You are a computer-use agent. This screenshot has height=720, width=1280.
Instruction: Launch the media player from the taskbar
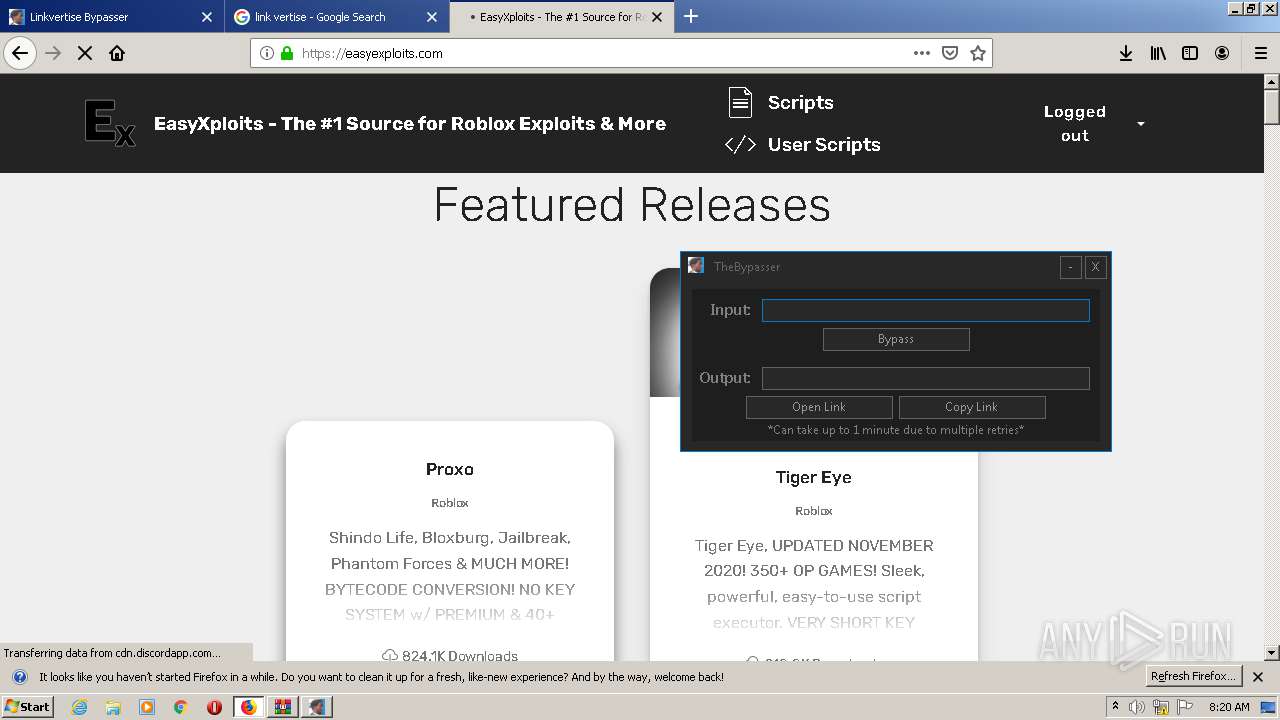[x=147, y=707]
